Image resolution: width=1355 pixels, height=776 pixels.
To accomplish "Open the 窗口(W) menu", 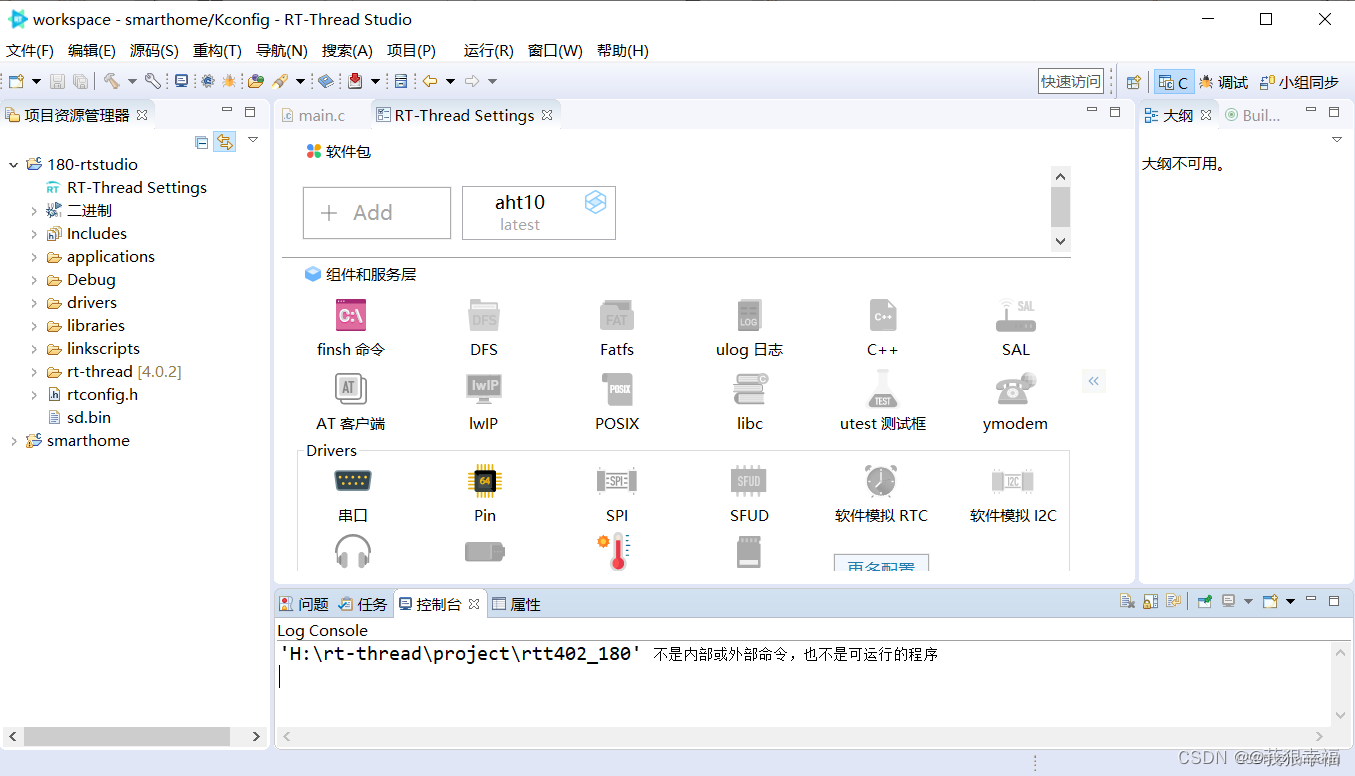I will (555, 51).
